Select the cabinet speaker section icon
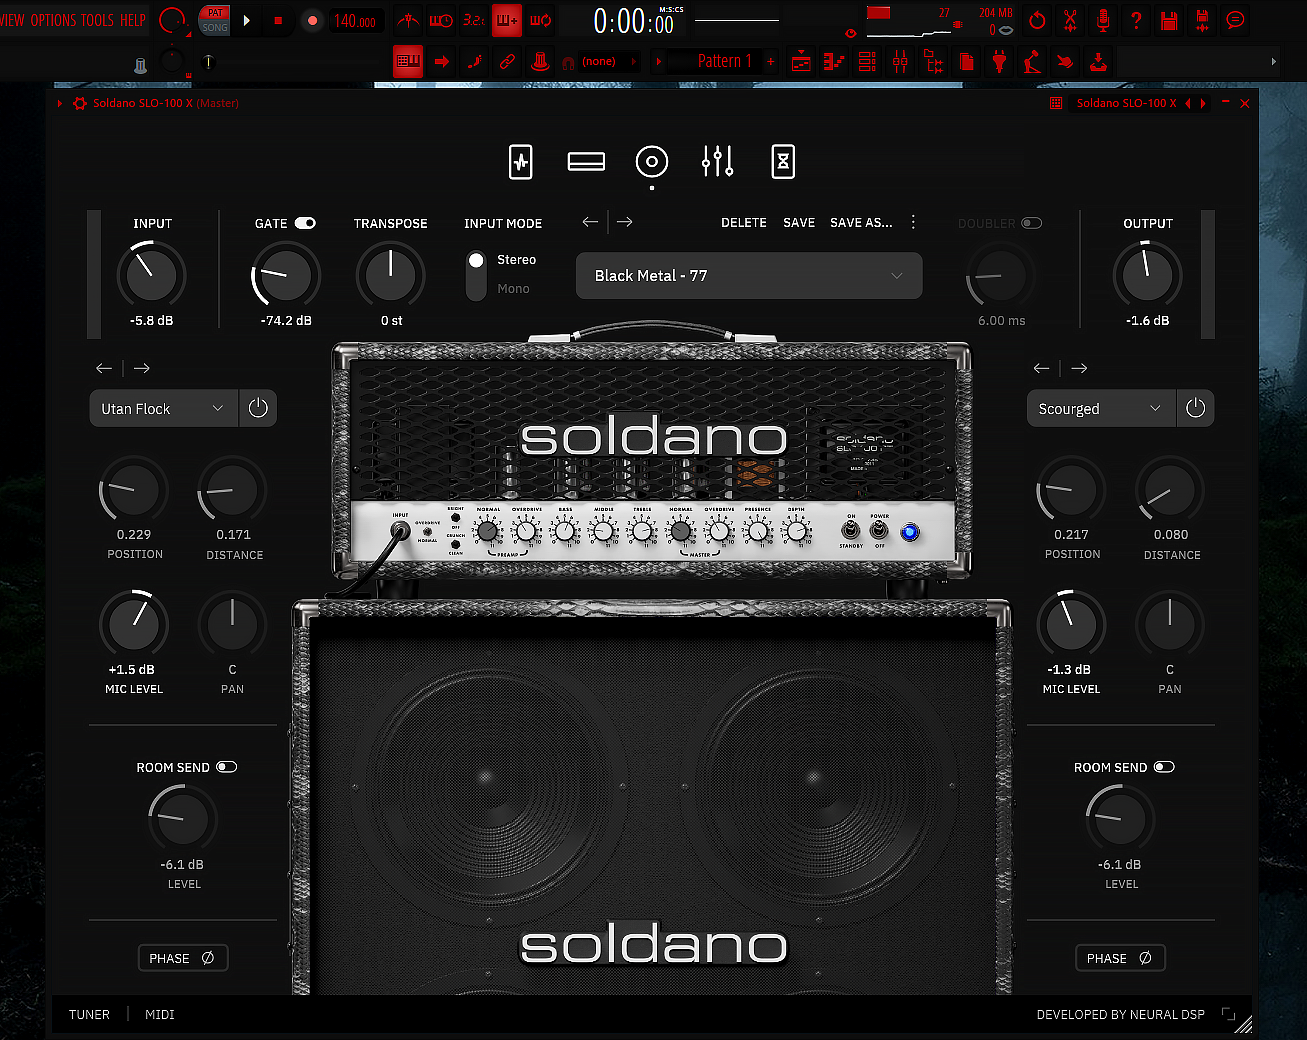The width and height of the screenshot is (1307, 1040). [x=652, y=162]
